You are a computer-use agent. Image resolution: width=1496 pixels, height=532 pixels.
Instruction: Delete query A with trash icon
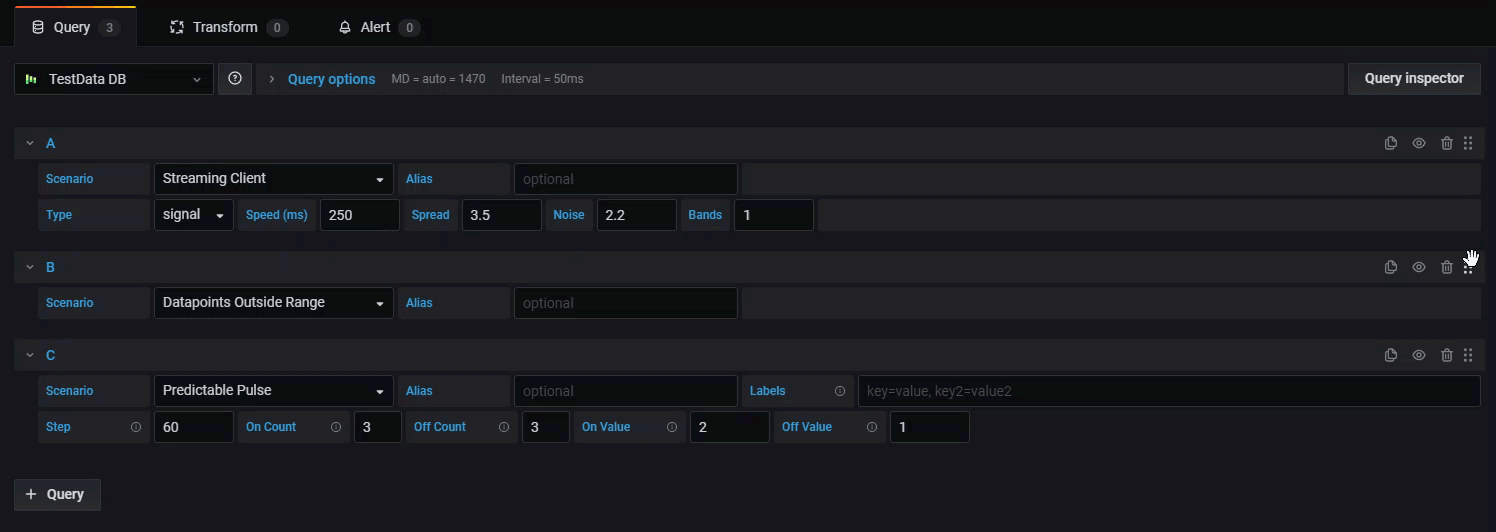click(1446, 143)
